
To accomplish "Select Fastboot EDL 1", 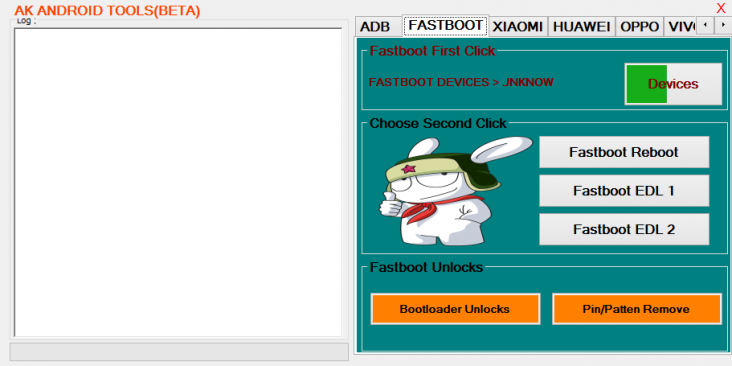I will 624,191.
